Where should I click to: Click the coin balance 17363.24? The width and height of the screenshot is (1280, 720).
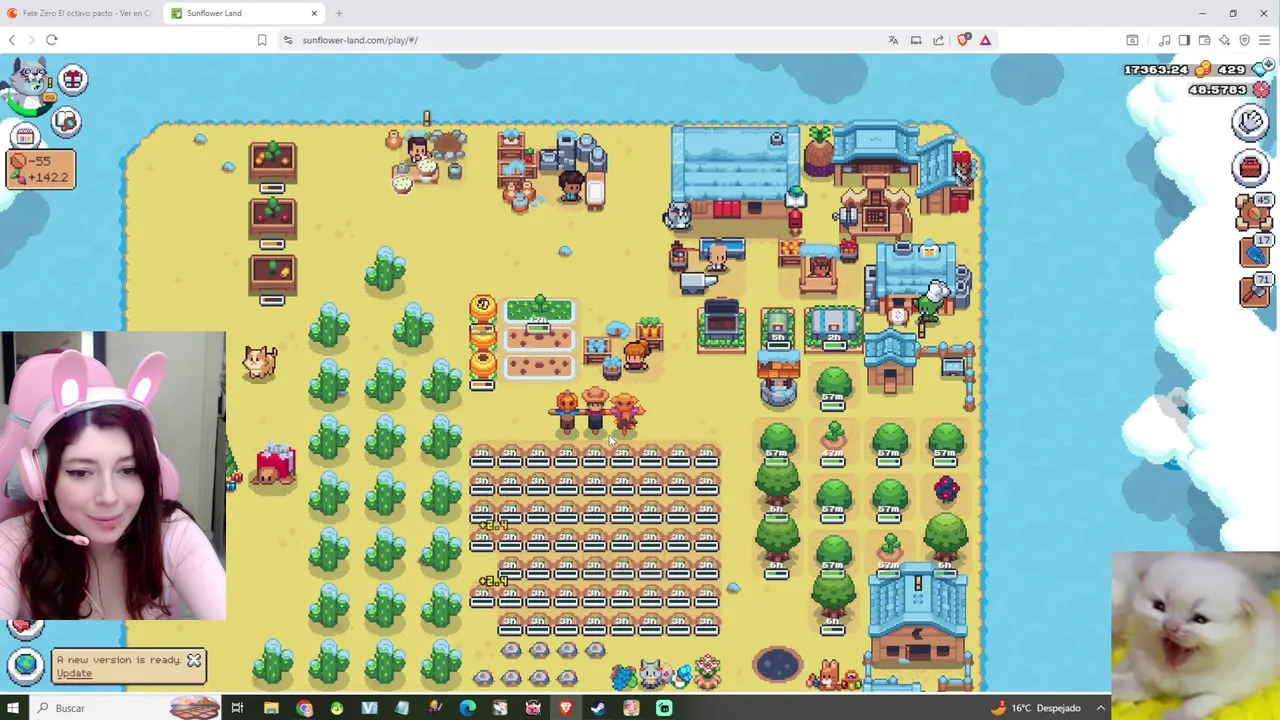(1156, 70)
